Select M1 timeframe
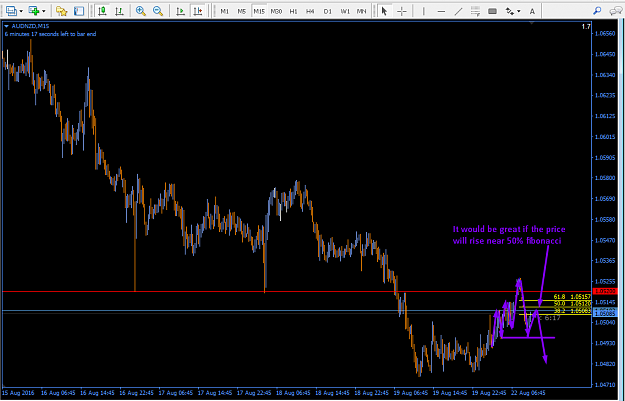The width and height of the screenshot is (625, 401). [x=224, y=12]
